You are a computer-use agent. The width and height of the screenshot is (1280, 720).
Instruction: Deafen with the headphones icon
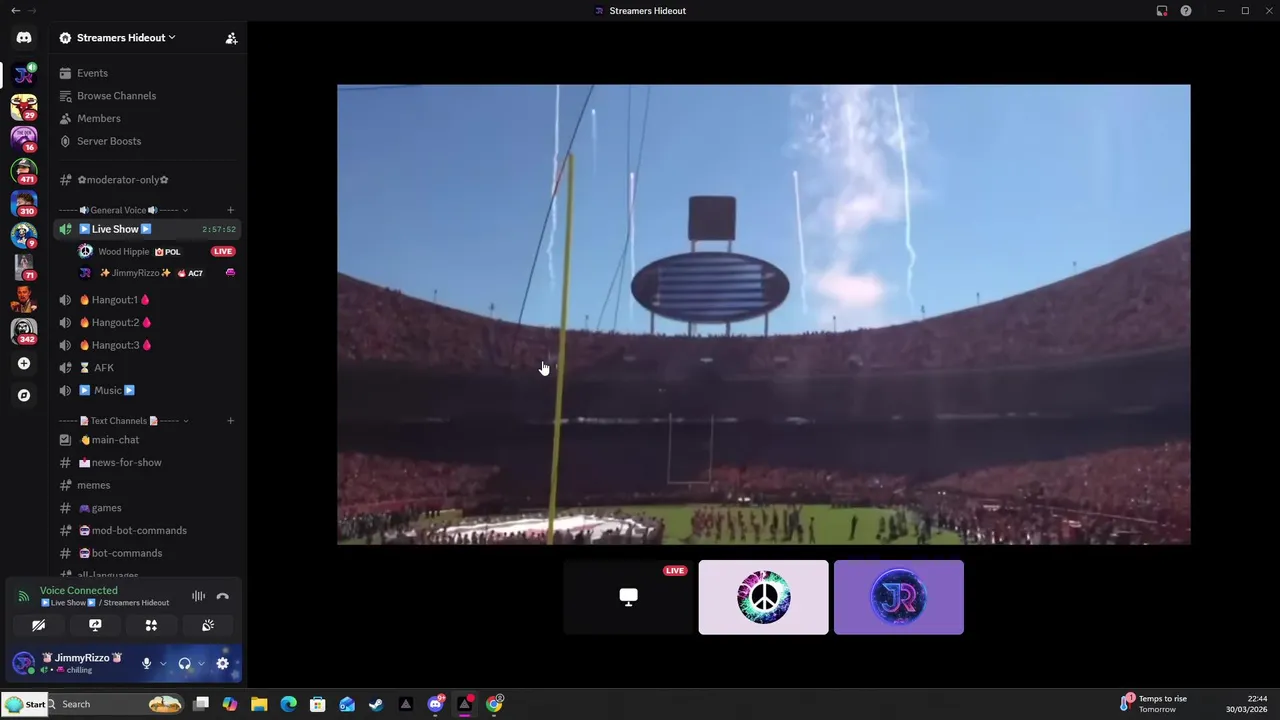click(184, 663)
